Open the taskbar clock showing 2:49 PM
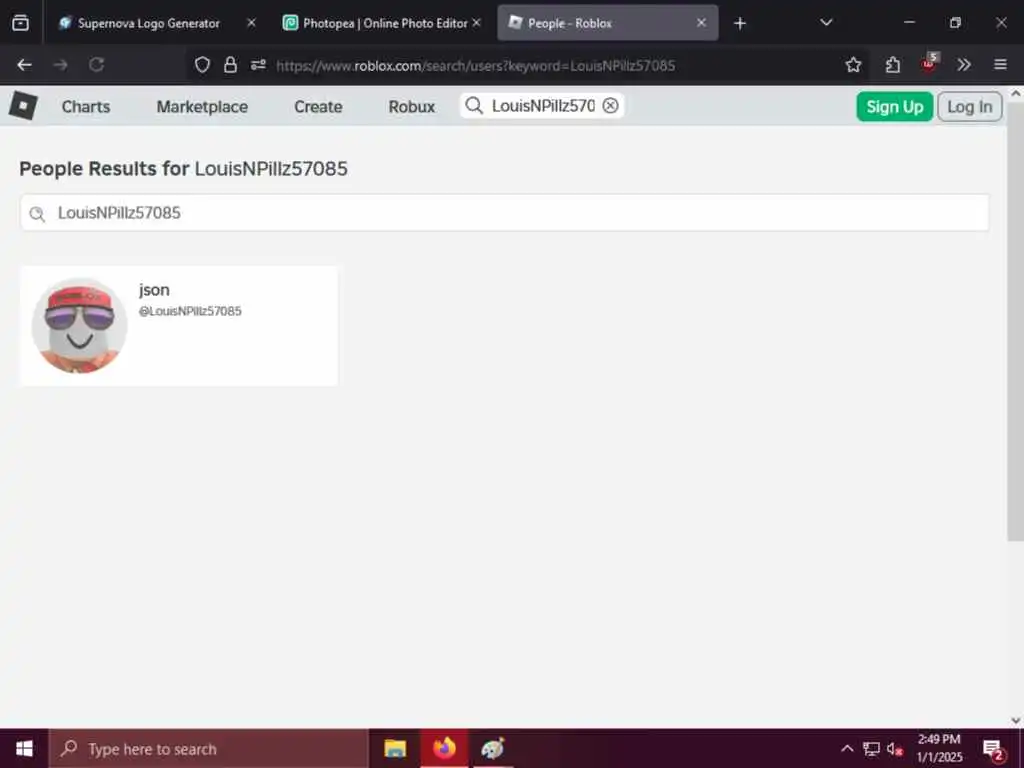This screenshot has width=1024, height=768. 939,748
